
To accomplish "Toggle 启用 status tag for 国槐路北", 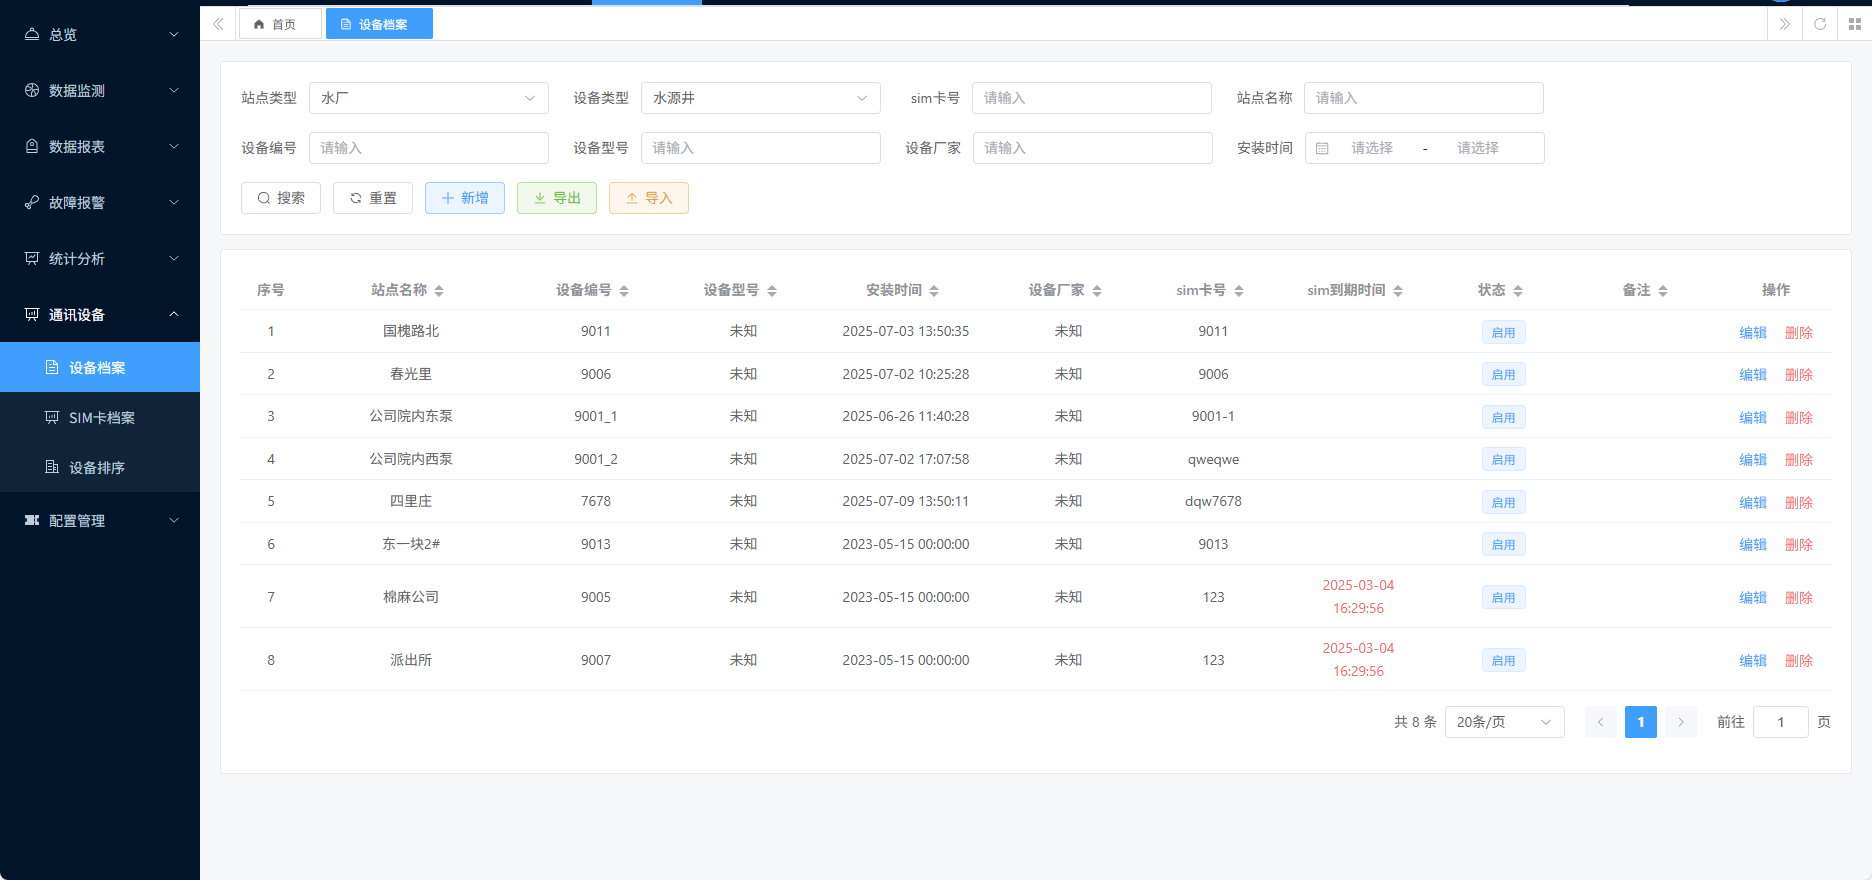I will coord(1503,332).
